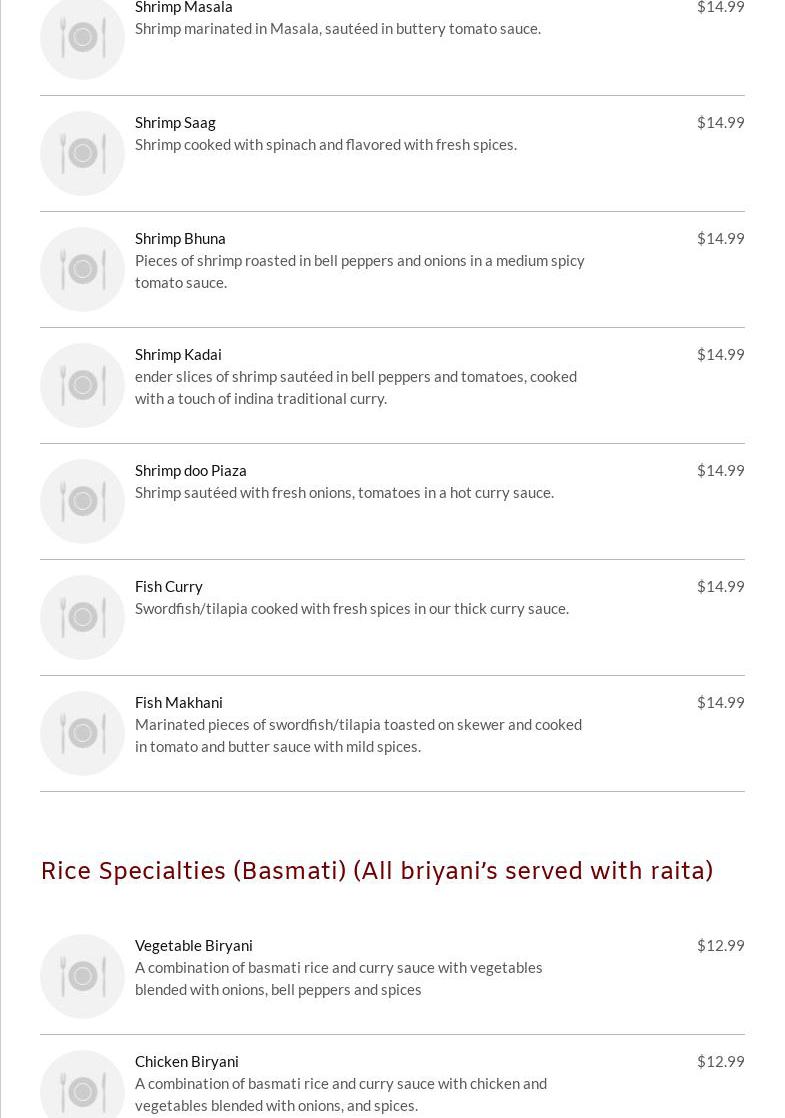Click the Vegetable Biryani plate icon
Viewport: 785px width, 1118px height.
[x=82, y=976]
